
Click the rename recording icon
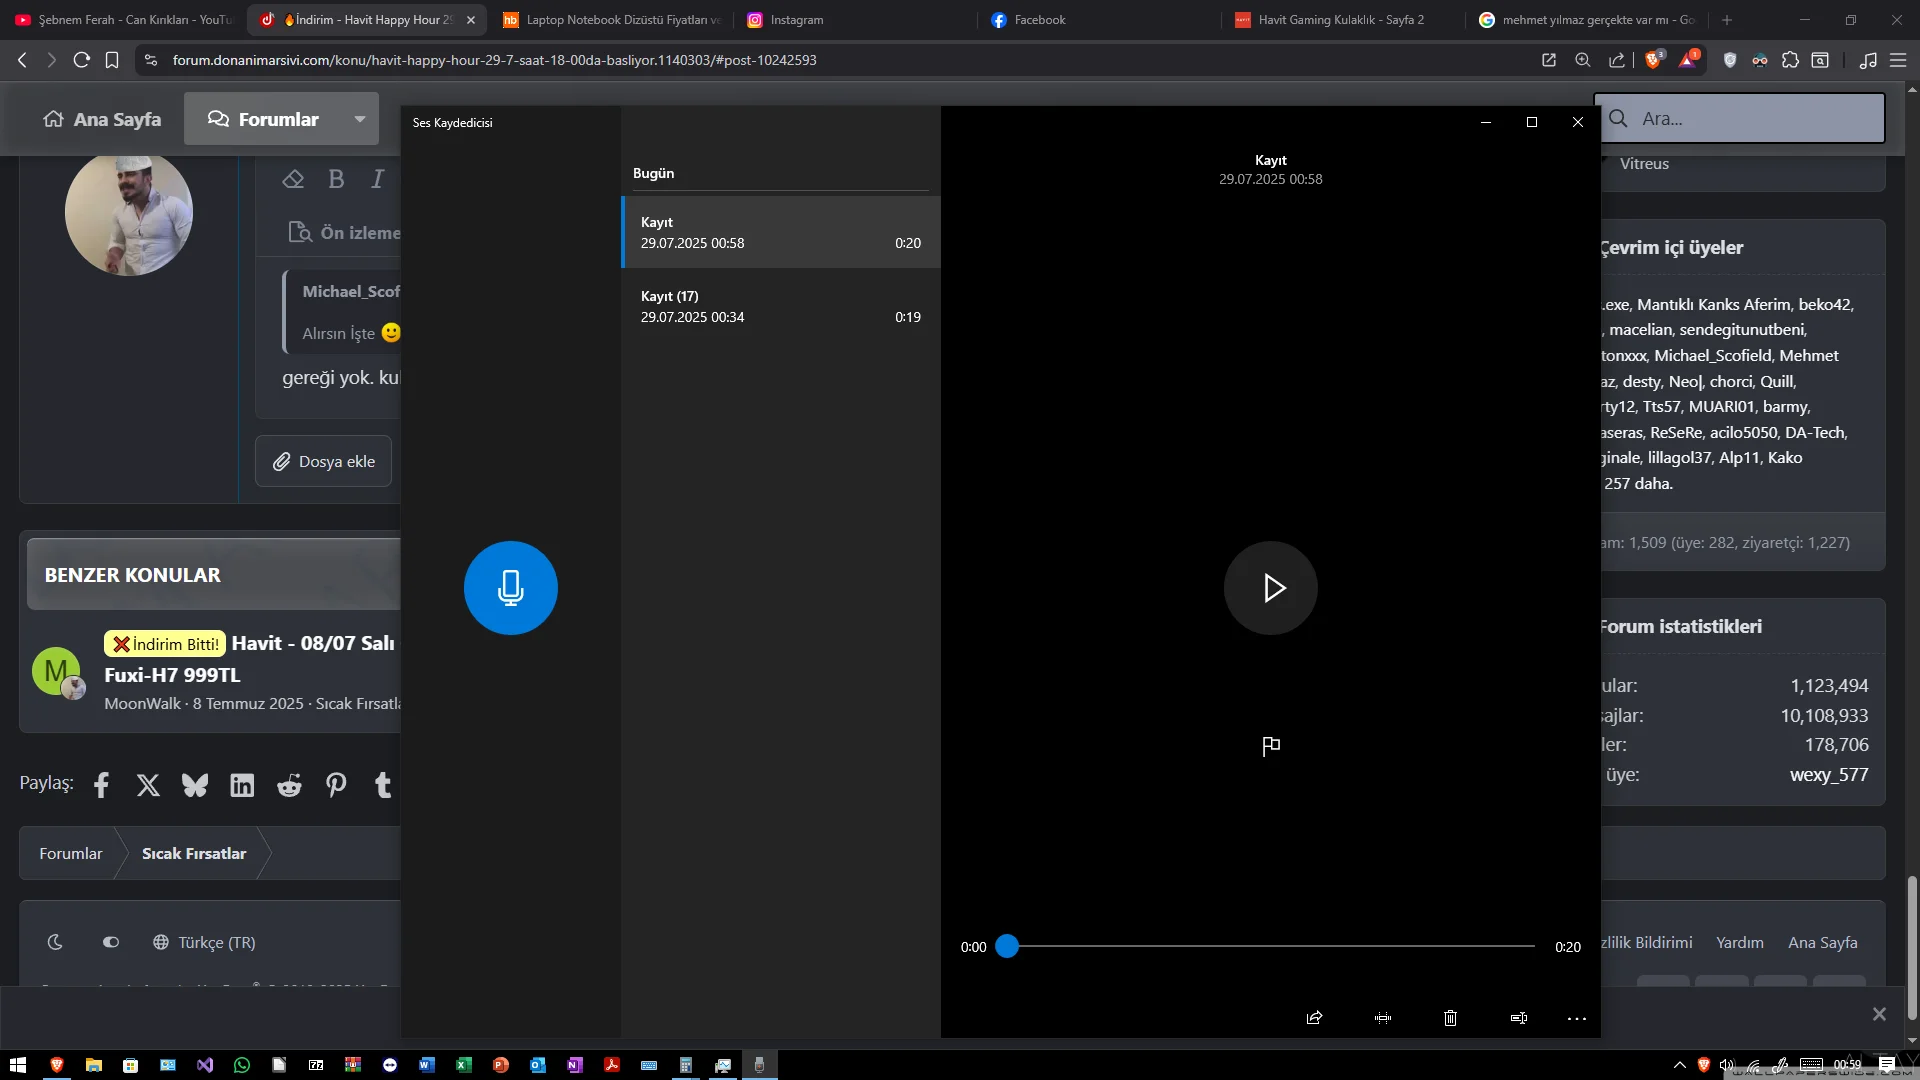(1518, 1018)
